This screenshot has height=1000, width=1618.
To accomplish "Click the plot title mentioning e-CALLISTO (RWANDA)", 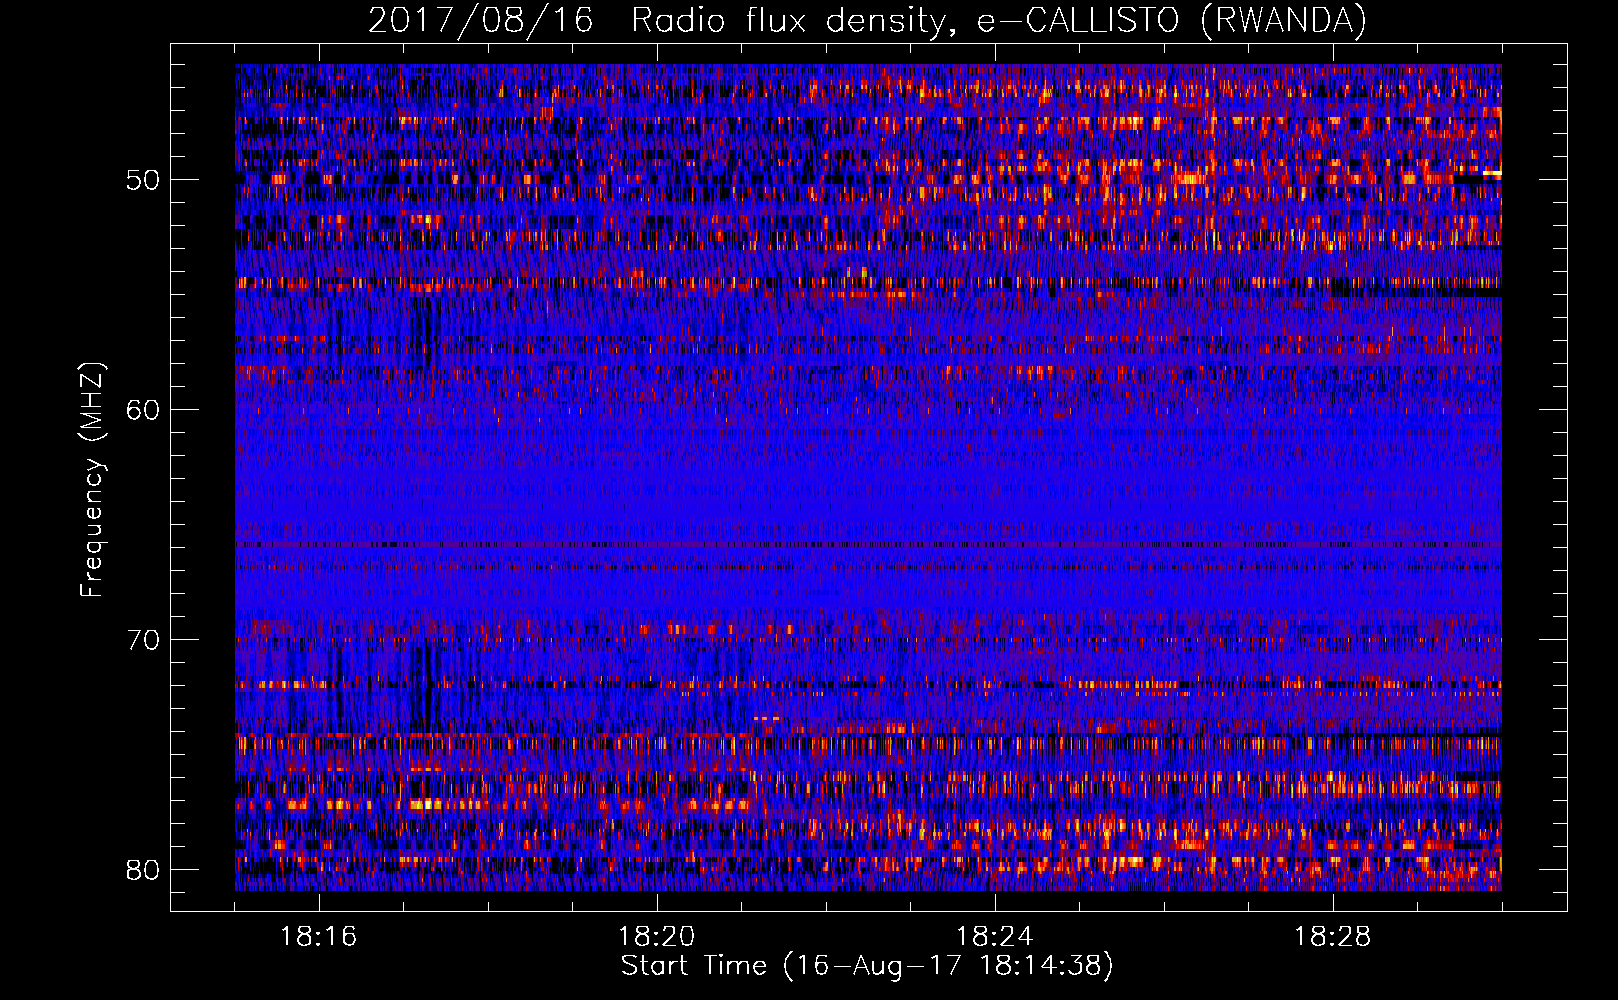I will coord(867,20).
